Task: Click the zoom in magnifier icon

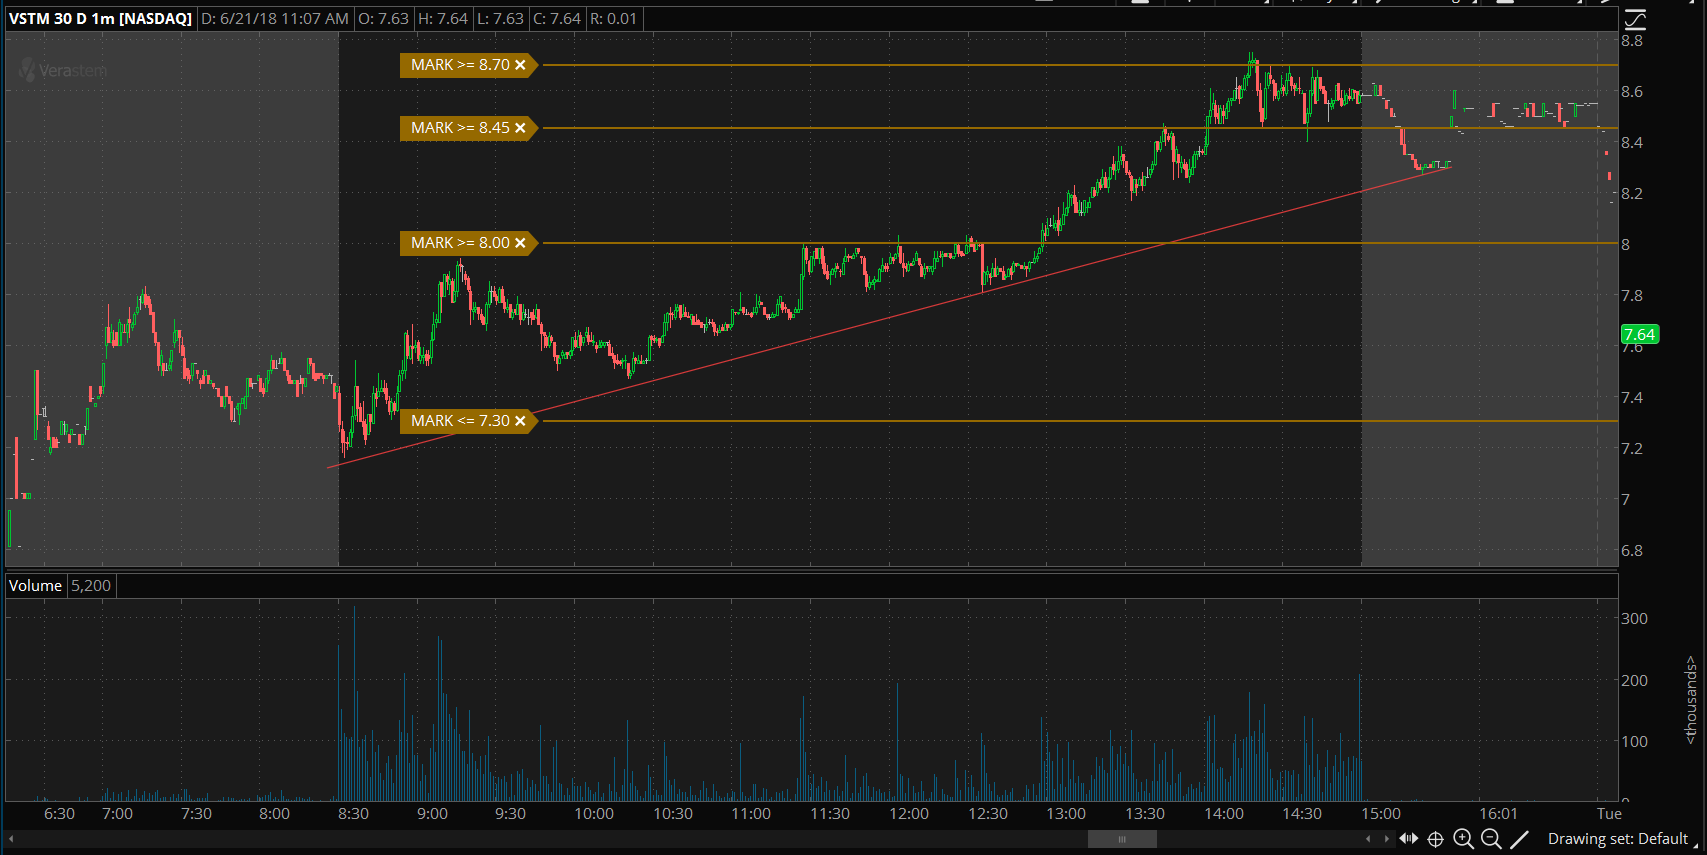Action: [x=1463, y=839]
